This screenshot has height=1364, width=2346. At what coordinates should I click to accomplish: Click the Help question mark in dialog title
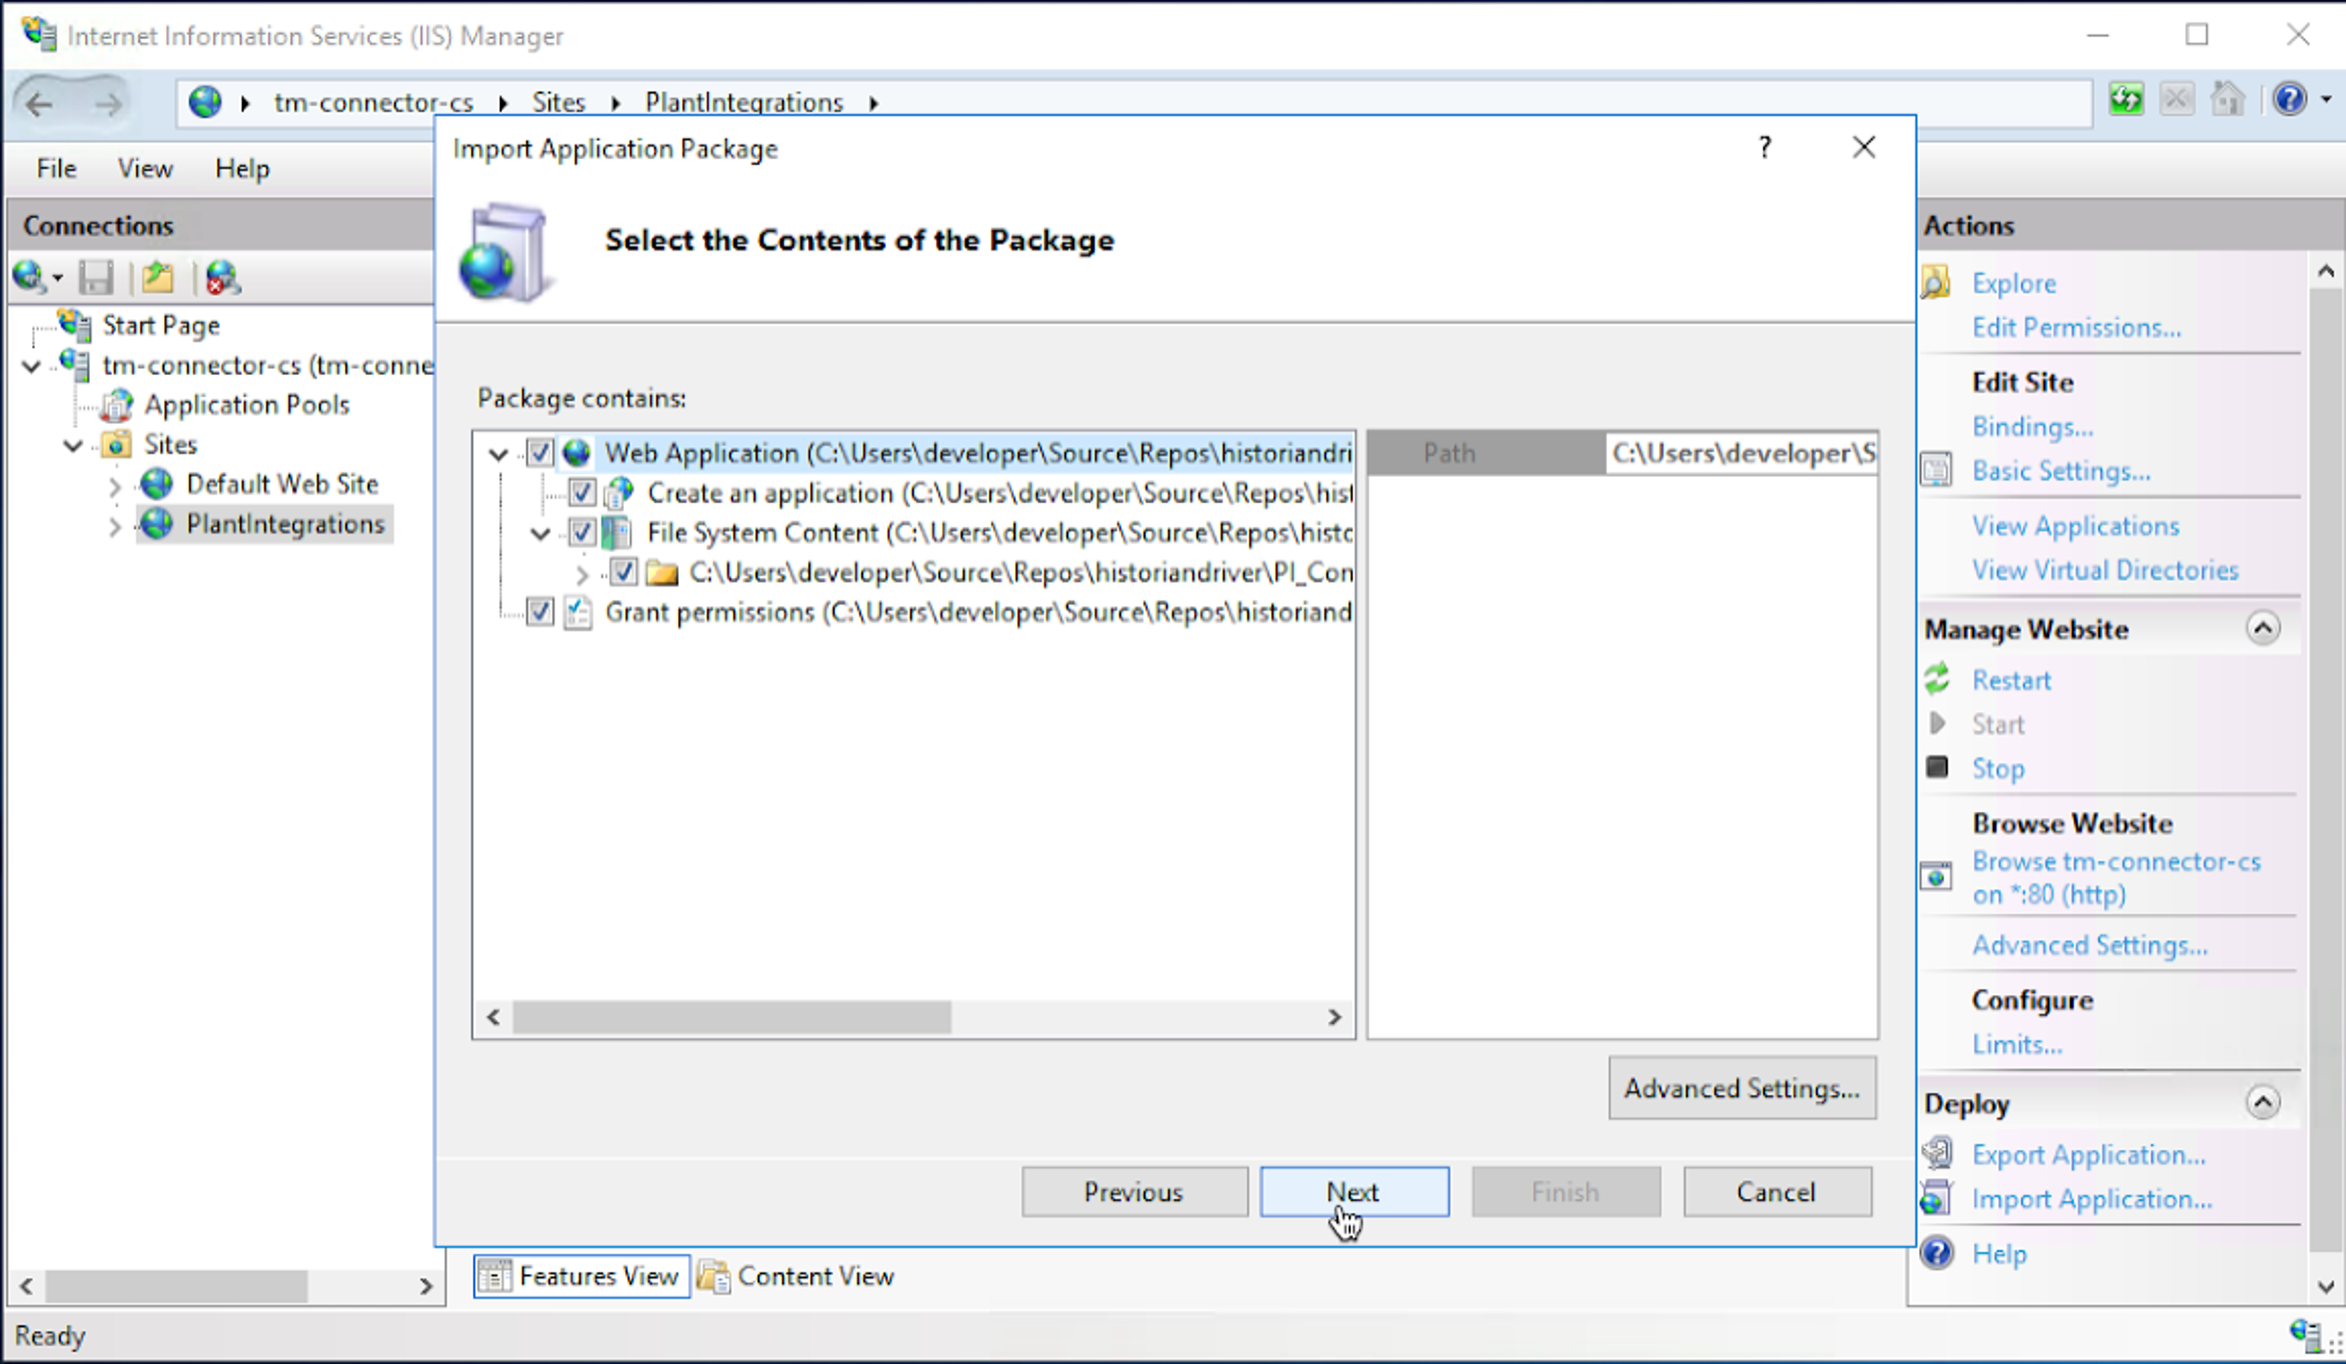click(x=1764, y=148)
